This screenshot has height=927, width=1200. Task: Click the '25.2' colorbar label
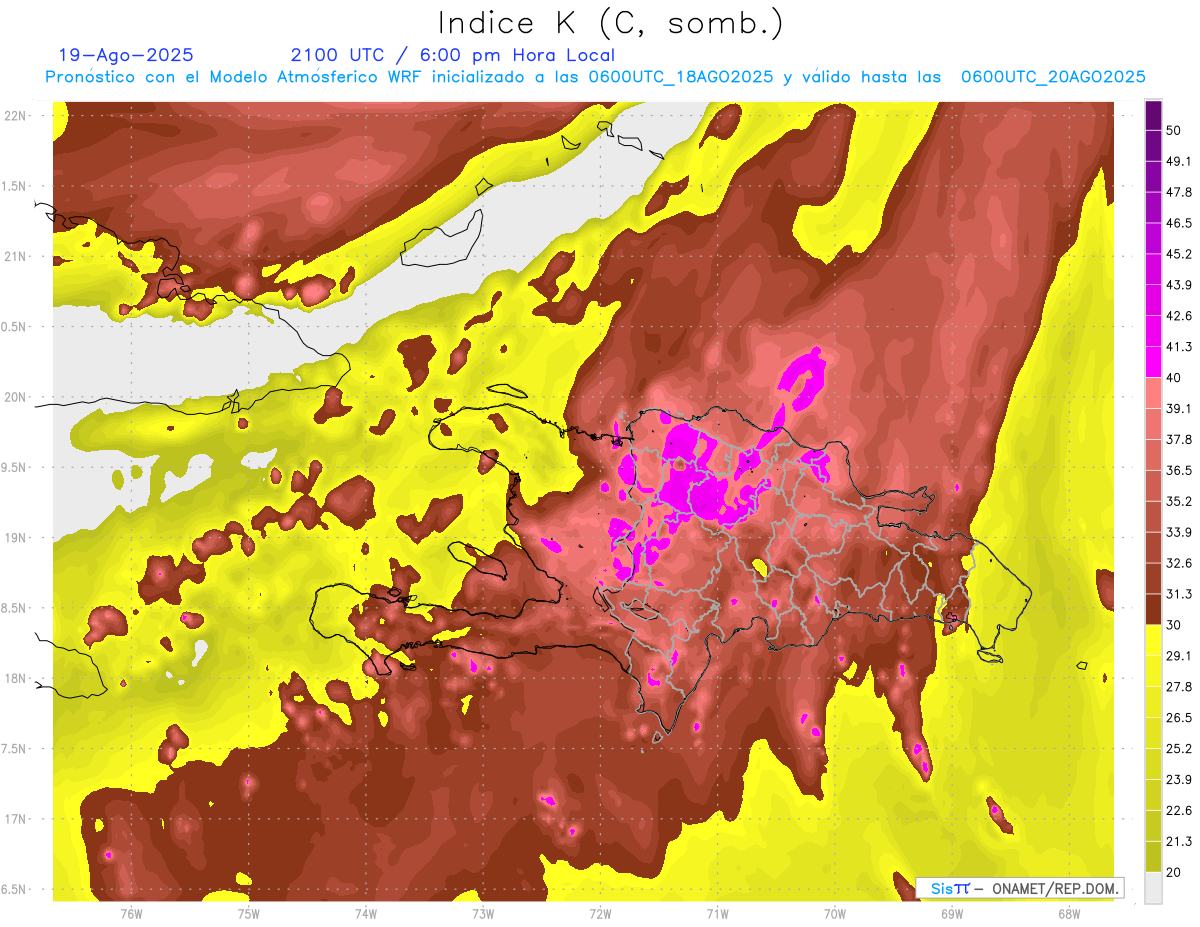click(x=1178, y=749)
